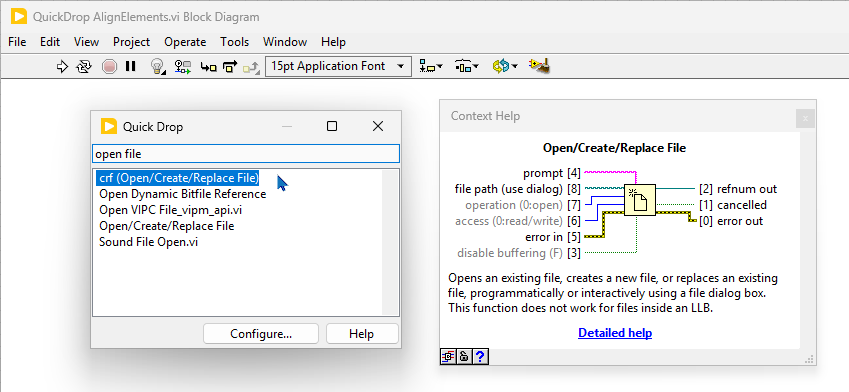The height and width of the screenshot is (392, 849).
Task: Select the plain Open/Create/Replace File result
Action: click(x=167, y=226)
